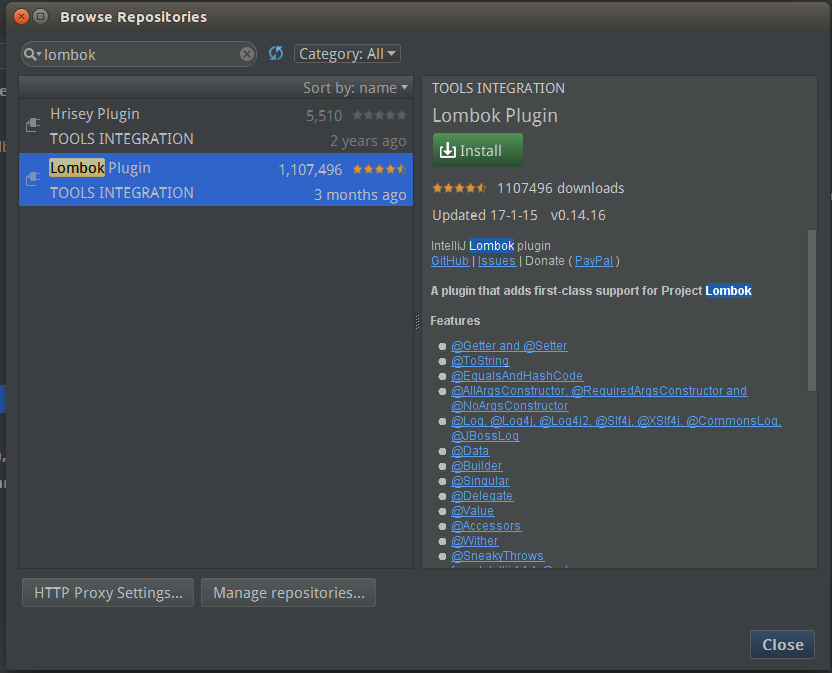Click the Lombok Plugin rating stars in list
Image resolution: width=832 pixels, height=673 pixels.
(x=379, y=169)
